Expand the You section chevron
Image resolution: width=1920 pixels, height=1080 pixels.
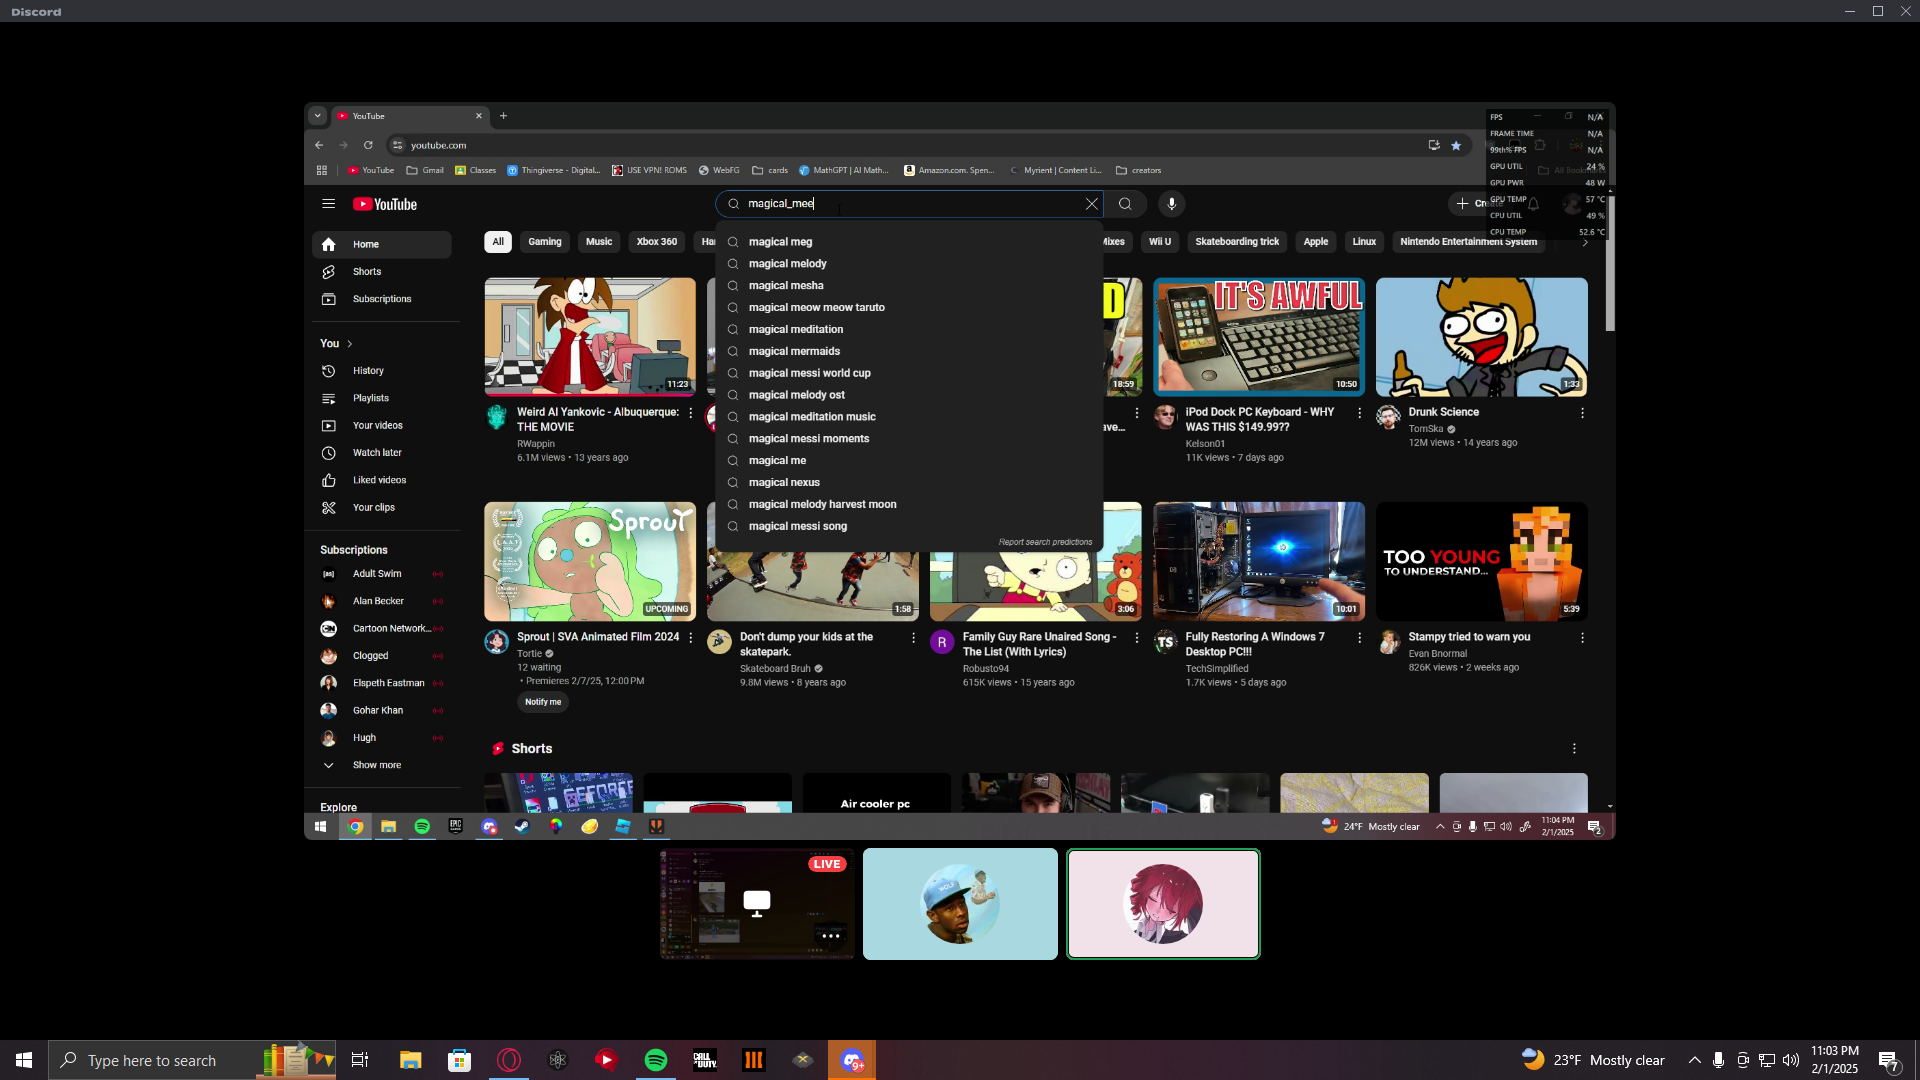pyautogui.click(x=349, y=344)
